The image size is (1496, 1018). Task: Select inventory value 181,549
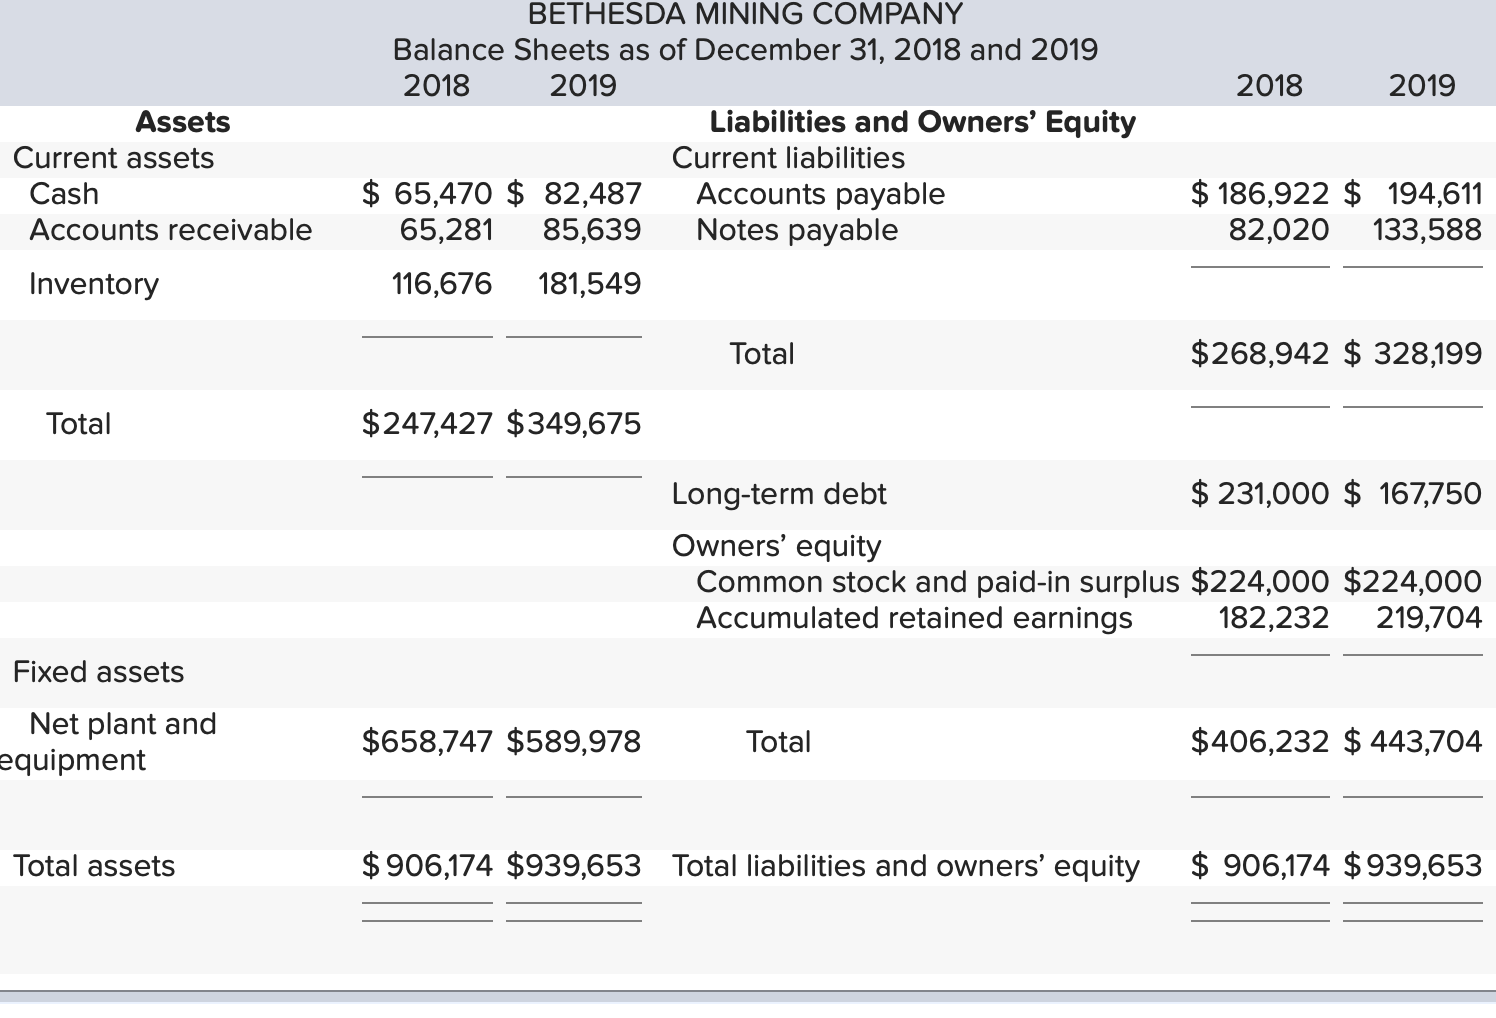[589, 284]
